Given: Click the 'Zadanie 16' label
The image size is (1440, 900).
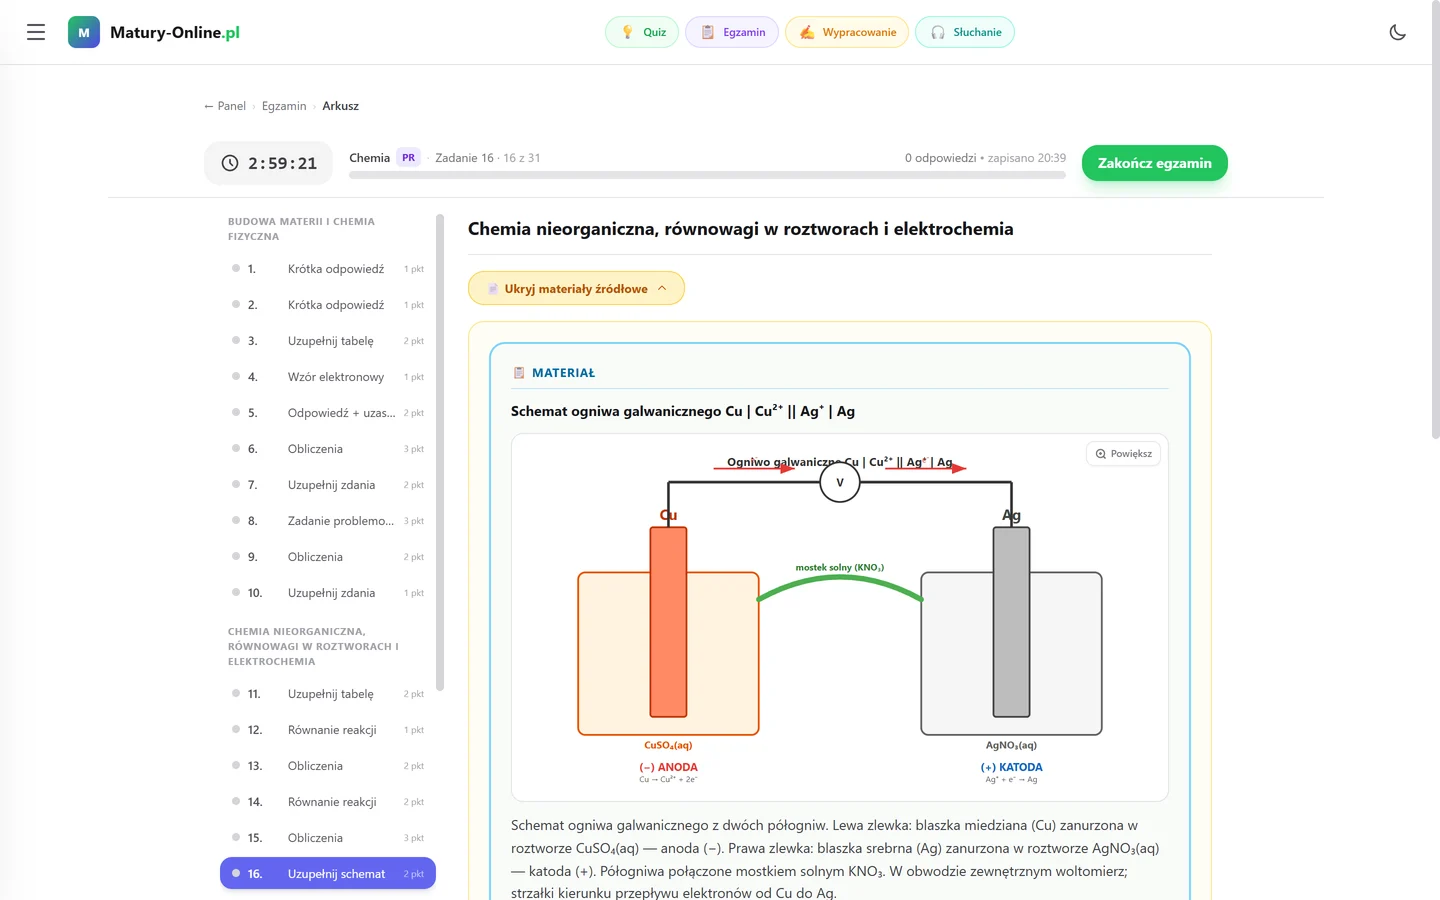Looking at the screenshot, I should pyautogui.click(x=464, y=158).
